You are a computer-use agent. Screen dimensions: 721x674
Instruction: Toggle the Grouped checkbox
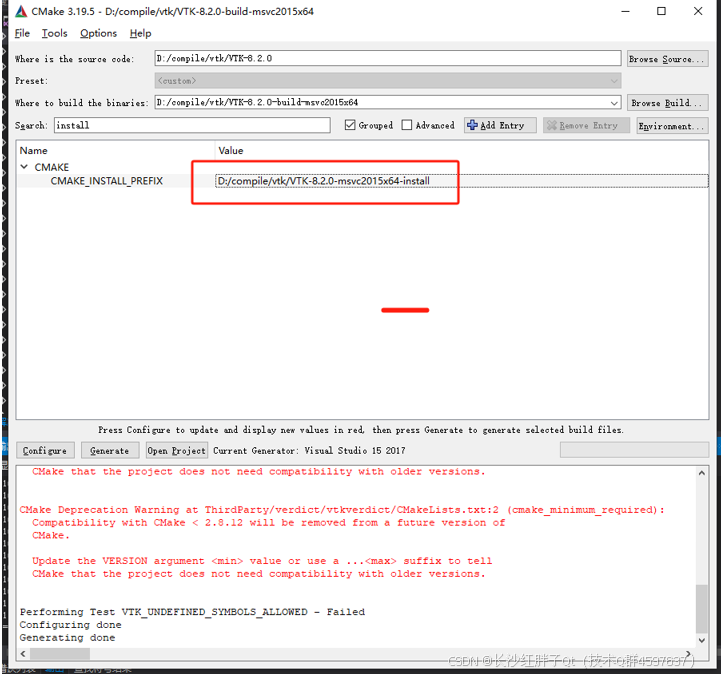pyautogui.click(x=350, y=125)
